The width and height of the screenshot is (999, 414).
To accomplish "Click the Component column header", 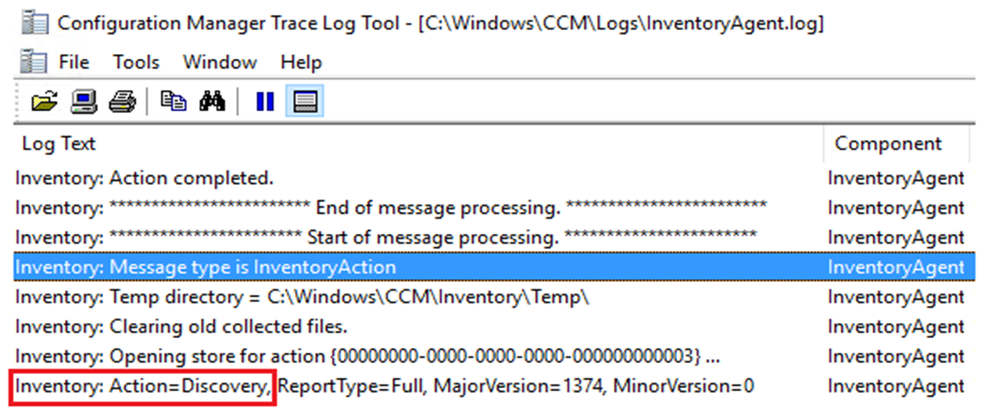I will click(896, 144).
